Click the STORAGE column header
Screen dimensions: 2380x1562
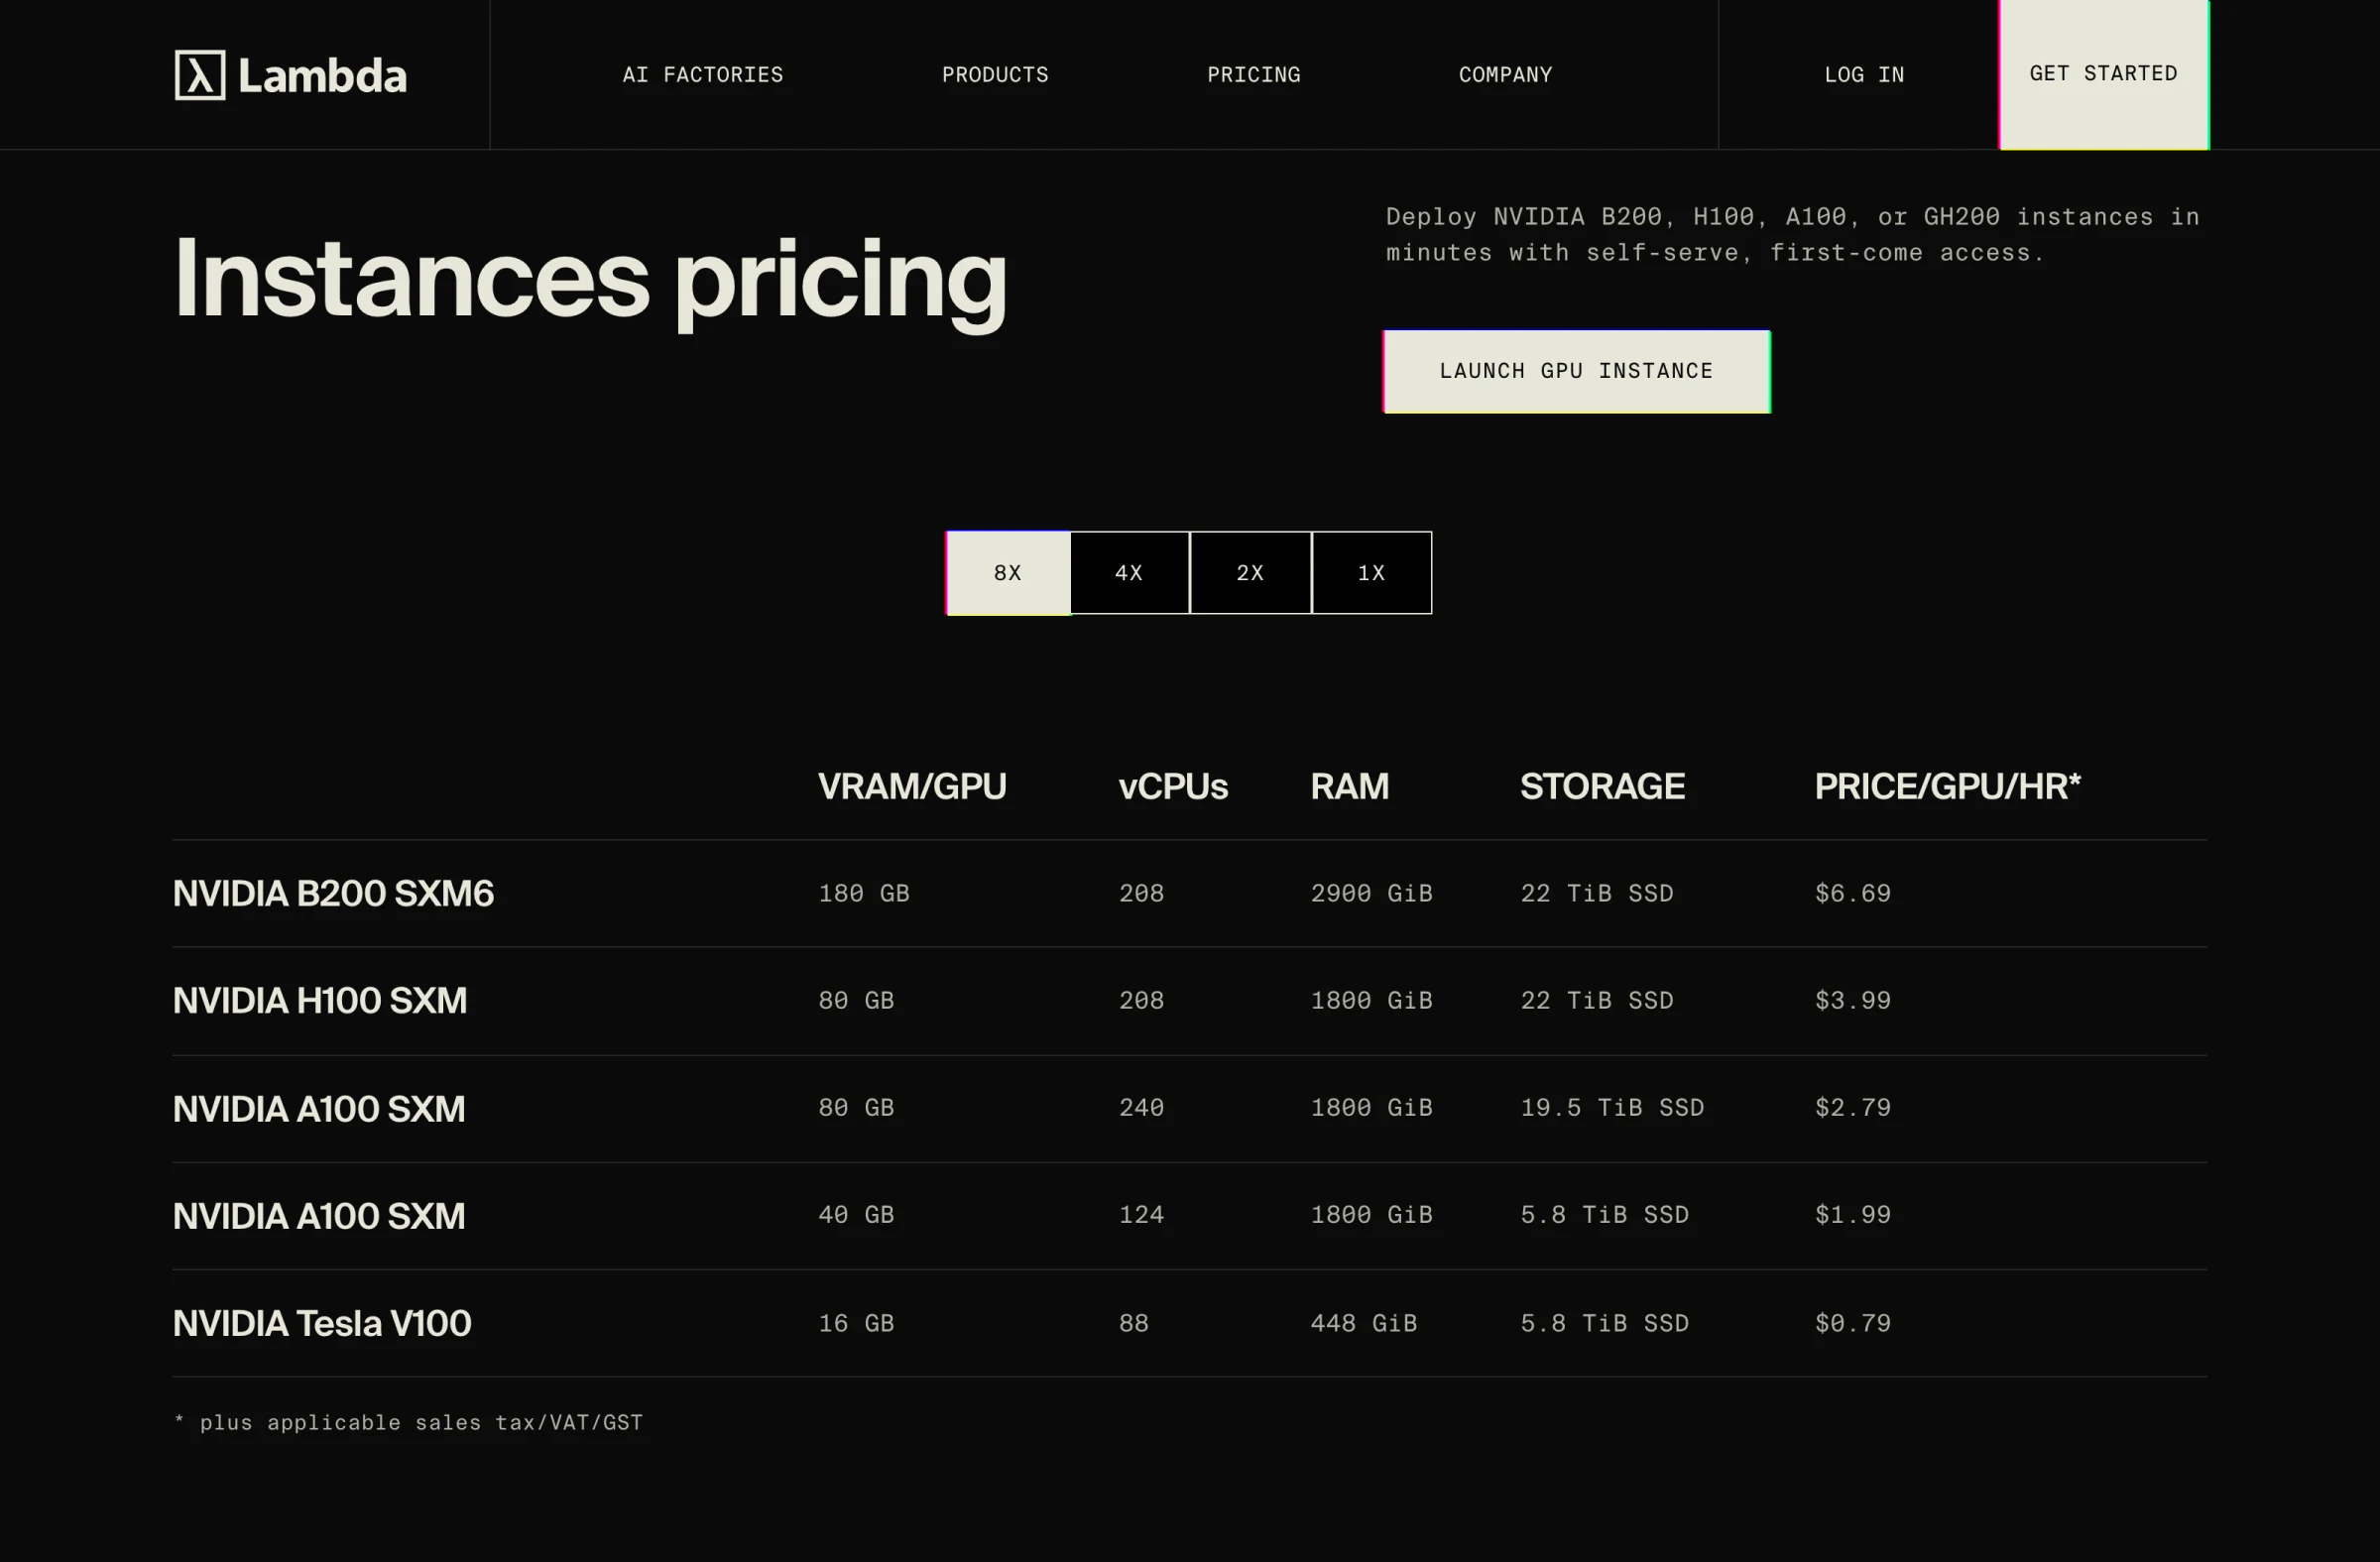tap(1602, 787)
